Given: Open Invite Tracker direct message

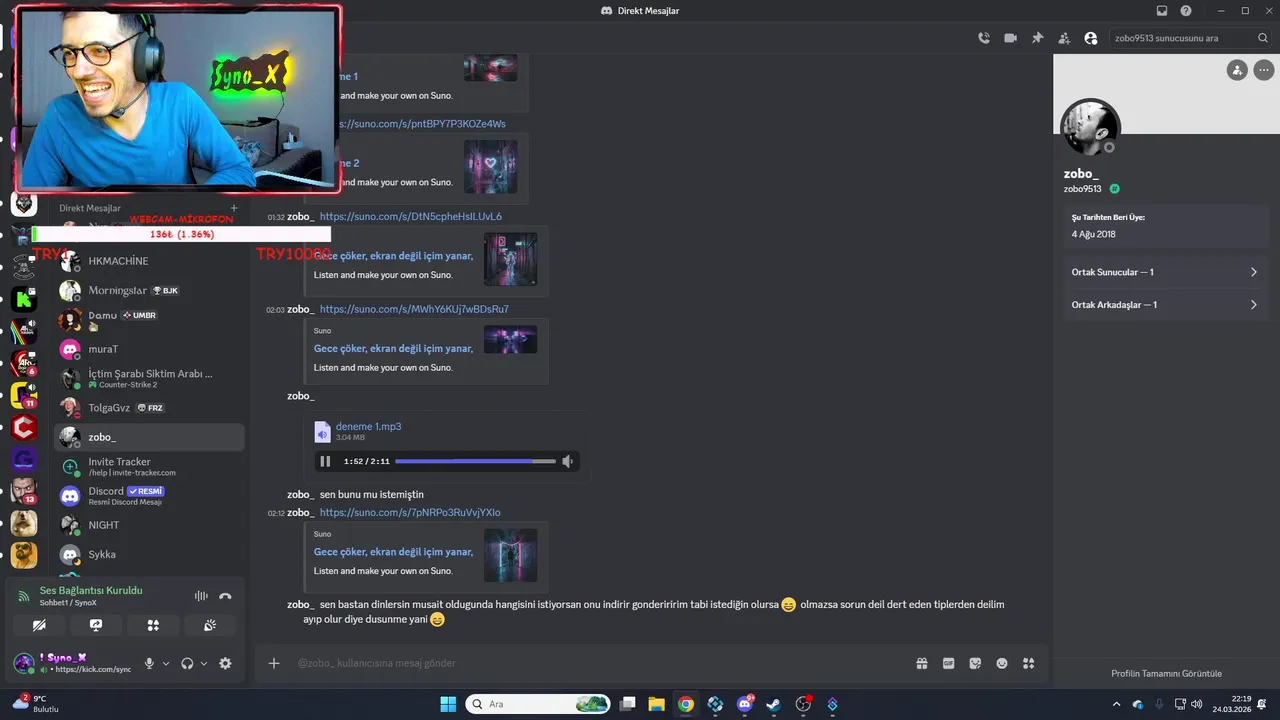Looking at the screenshot, I should click(x=149, y=466).
